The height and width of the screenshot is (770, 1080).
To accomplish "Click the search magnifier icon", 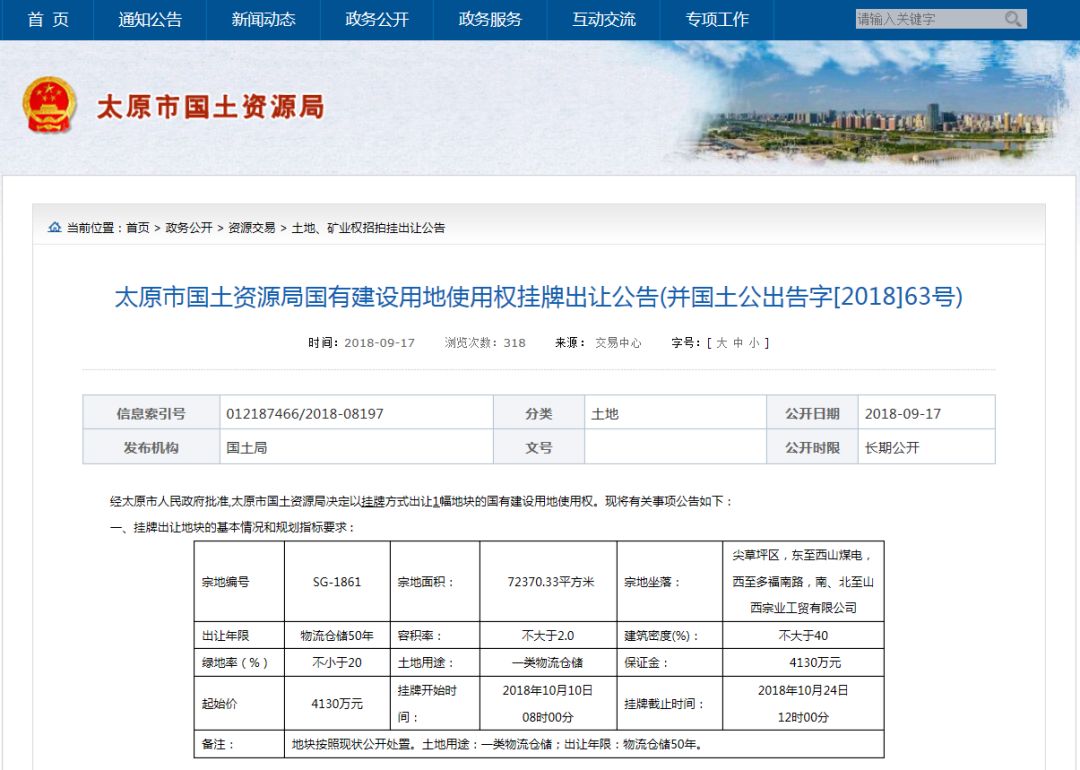I will pos(1012,19).
